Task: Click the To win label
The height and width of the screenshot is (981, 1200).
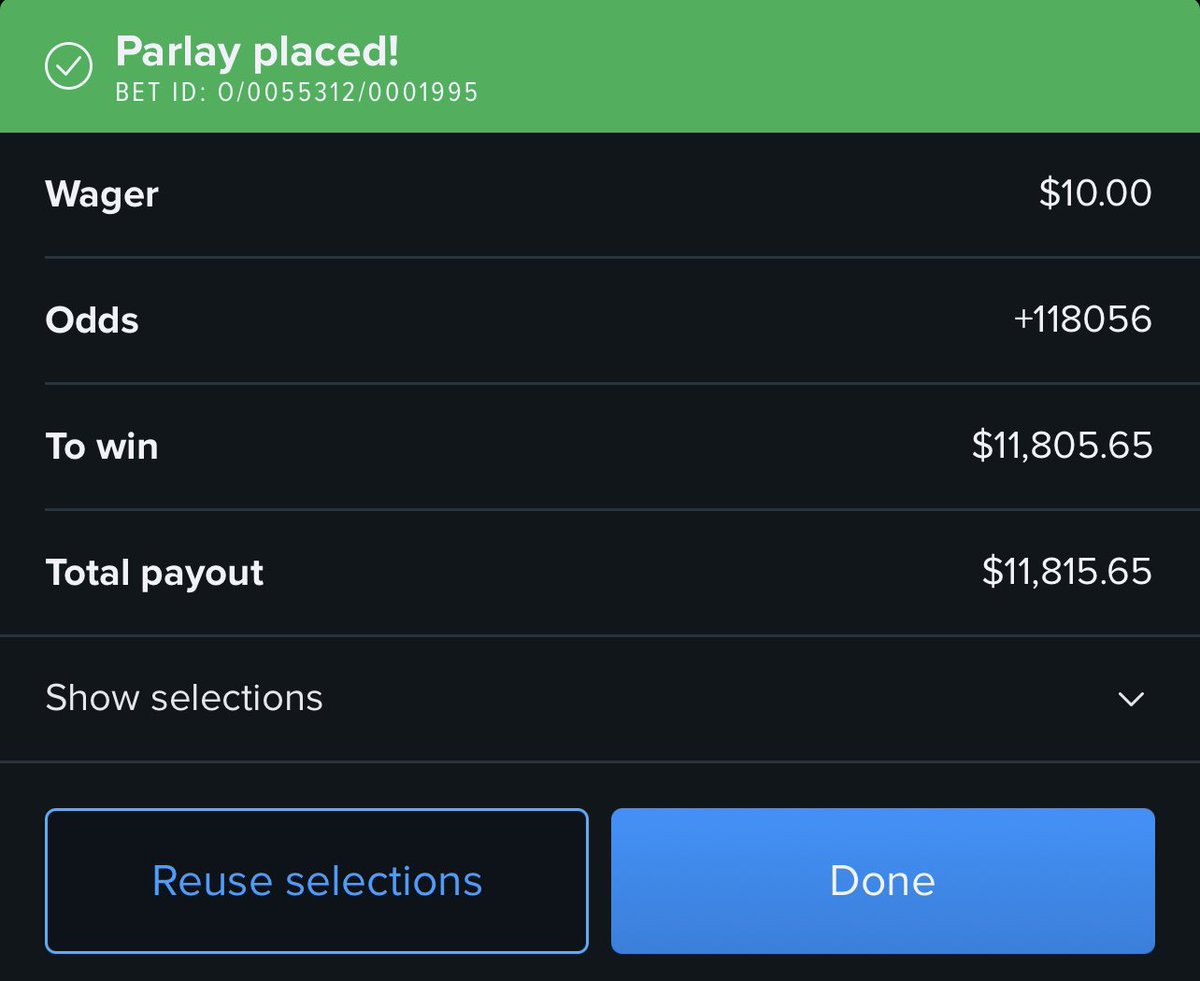Action: pos(102,446)
